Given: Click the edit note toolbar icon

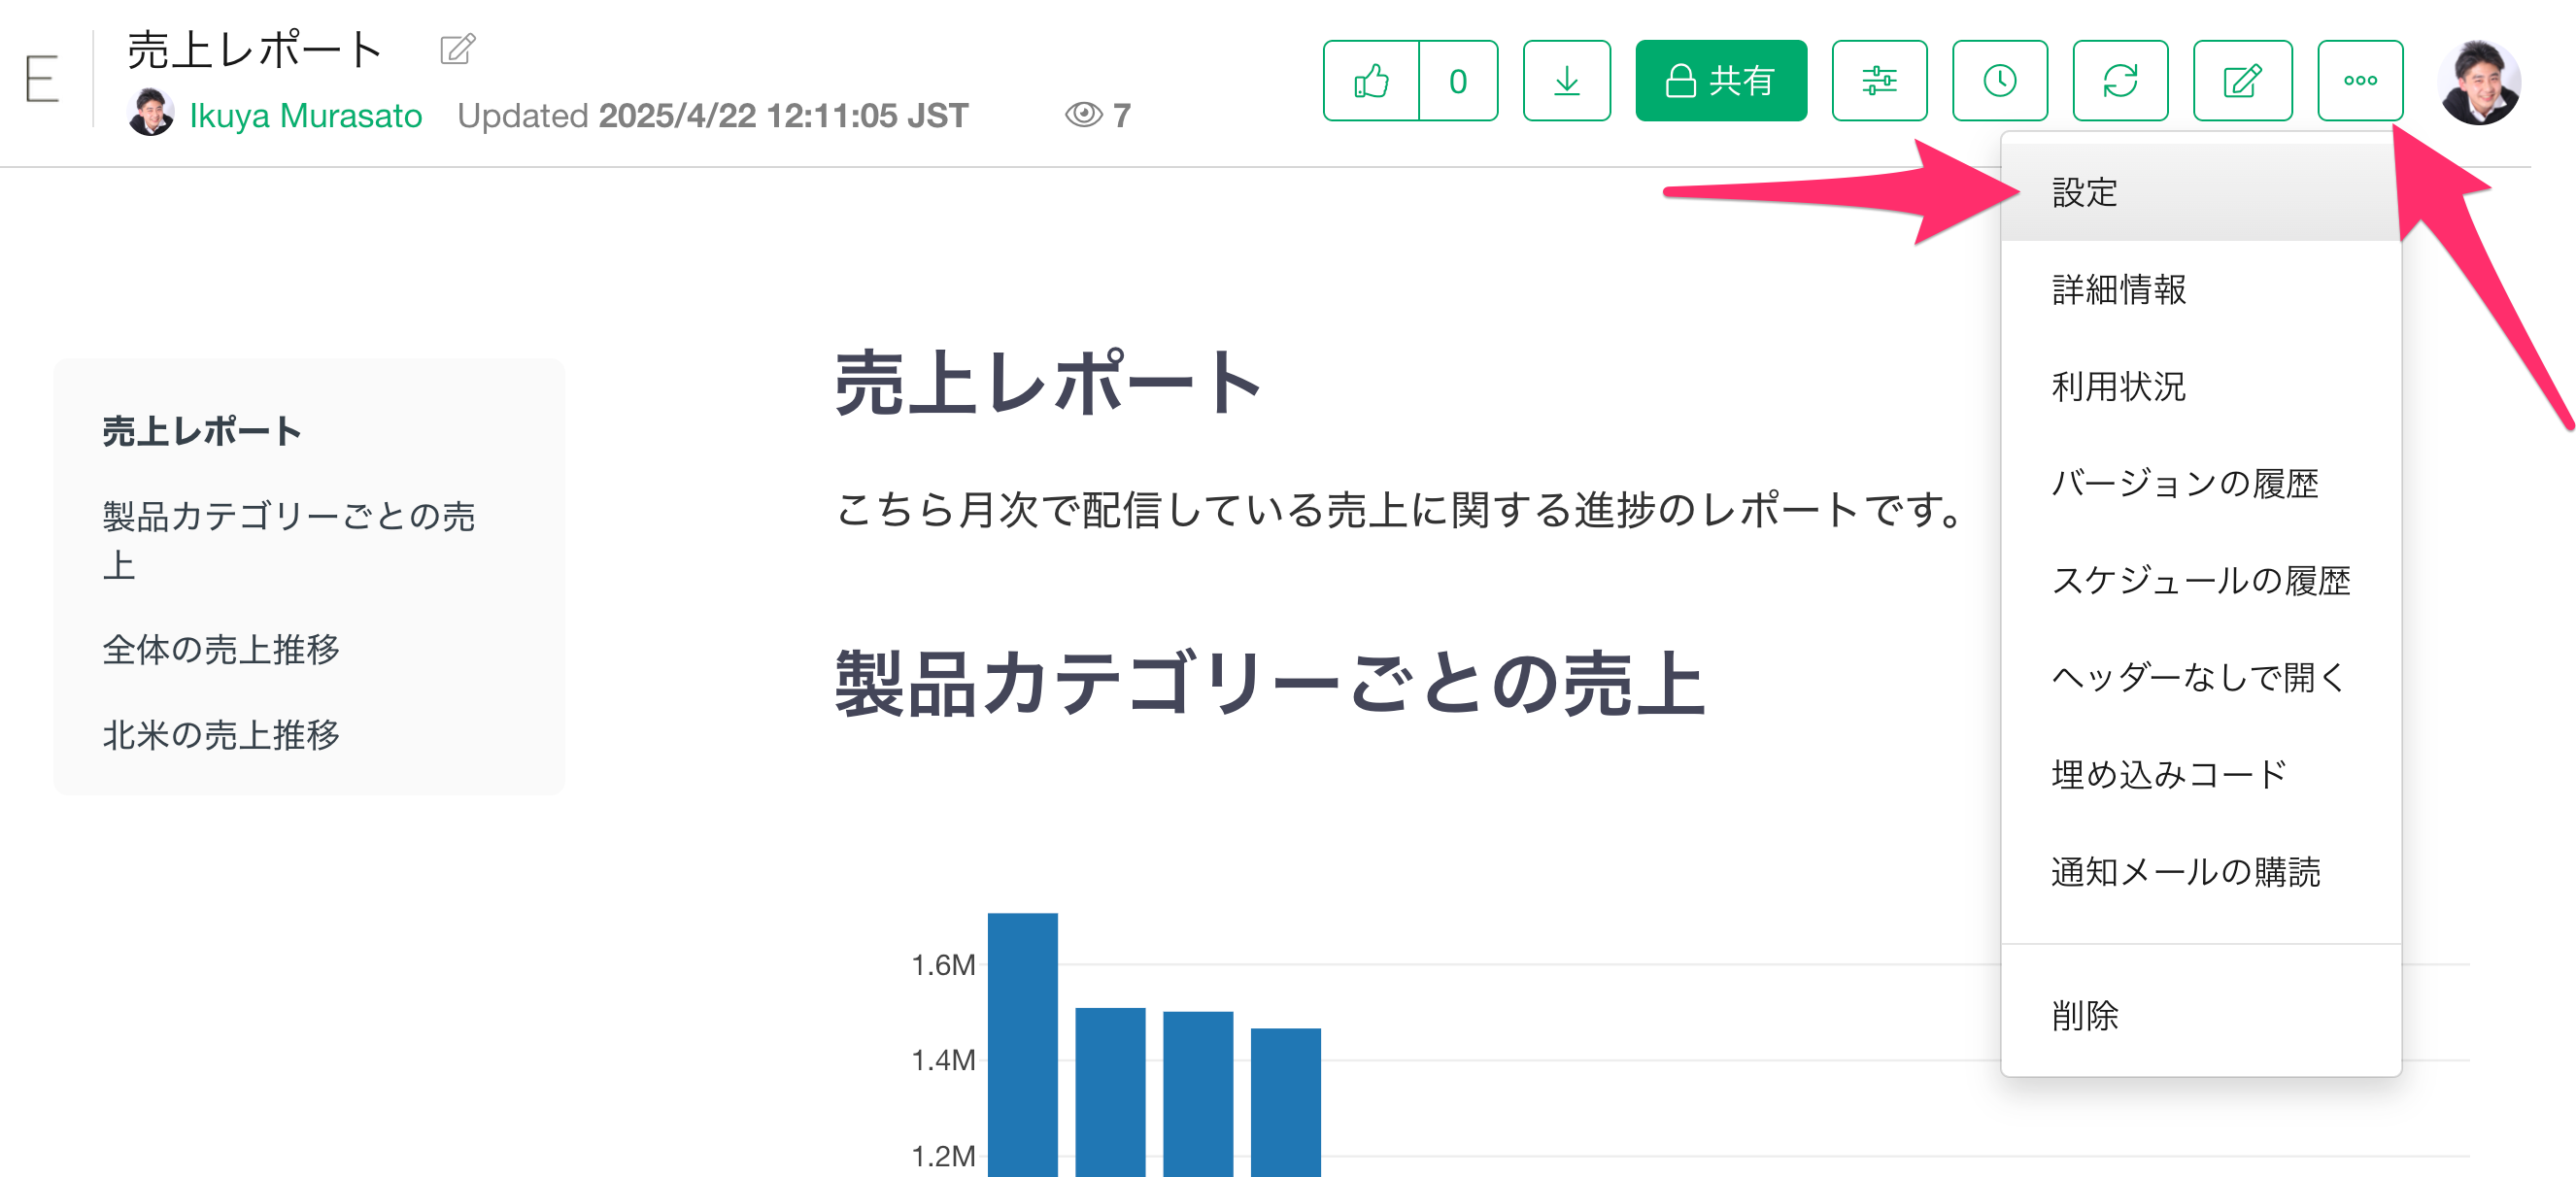Looking at the screenshot, I should tap(2241, 80).
